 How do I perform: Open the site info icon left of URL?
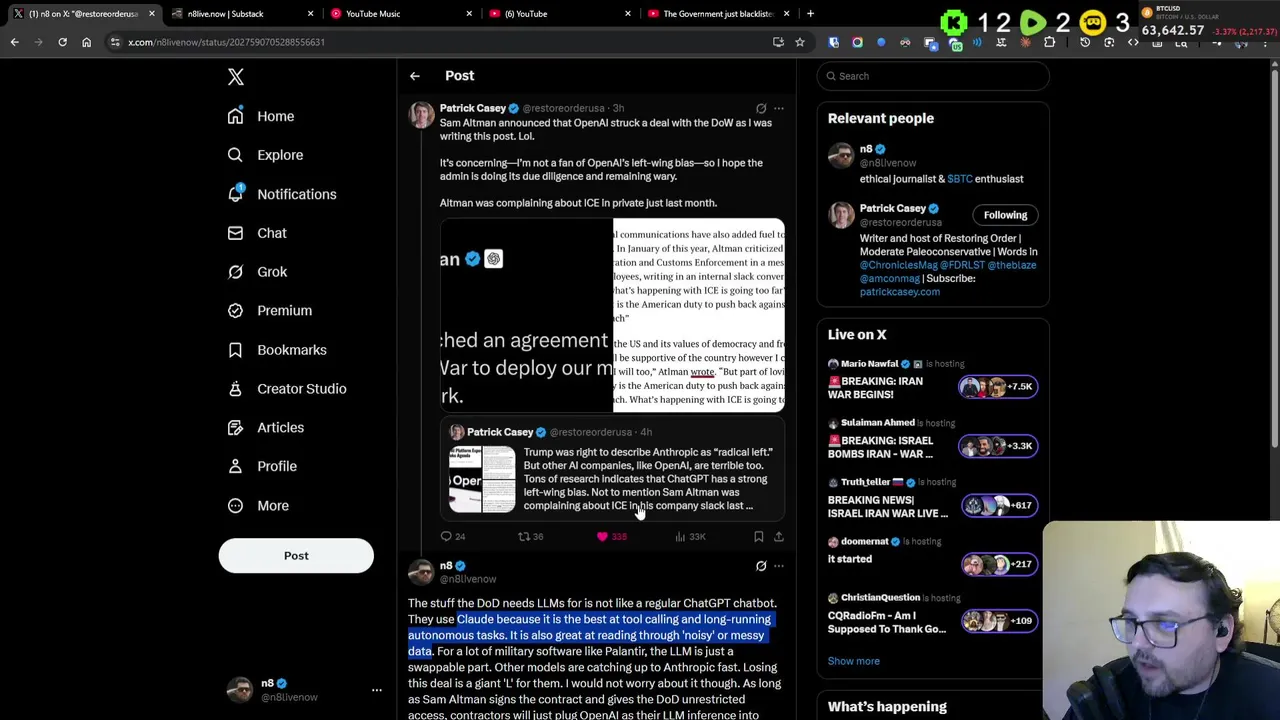[115, 42]
